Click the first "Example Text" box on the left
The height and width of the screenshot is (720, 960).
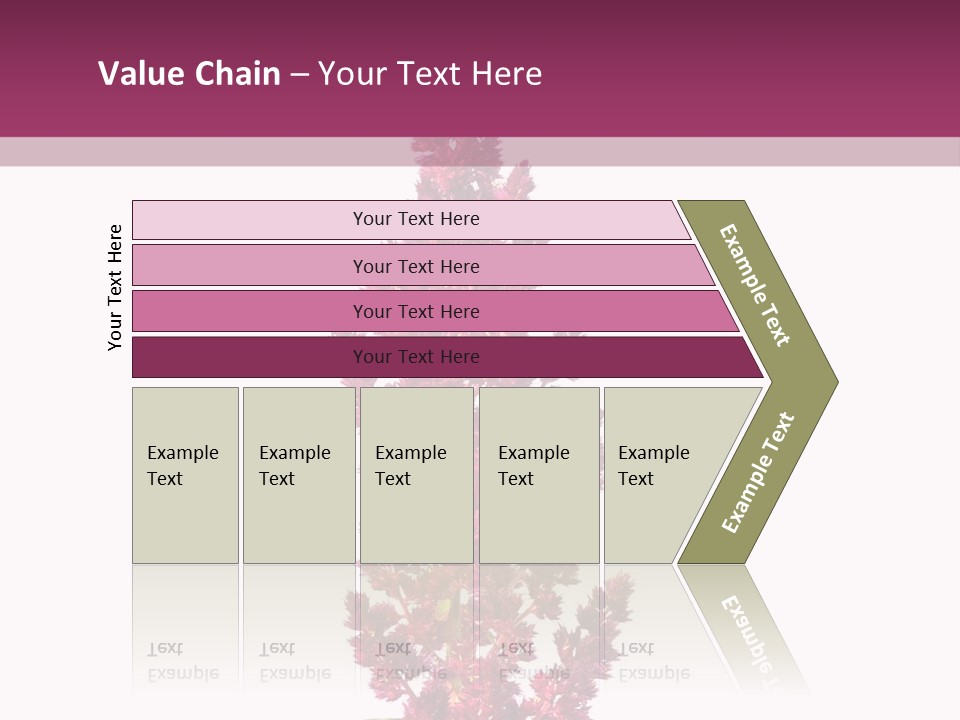point(185,475)
